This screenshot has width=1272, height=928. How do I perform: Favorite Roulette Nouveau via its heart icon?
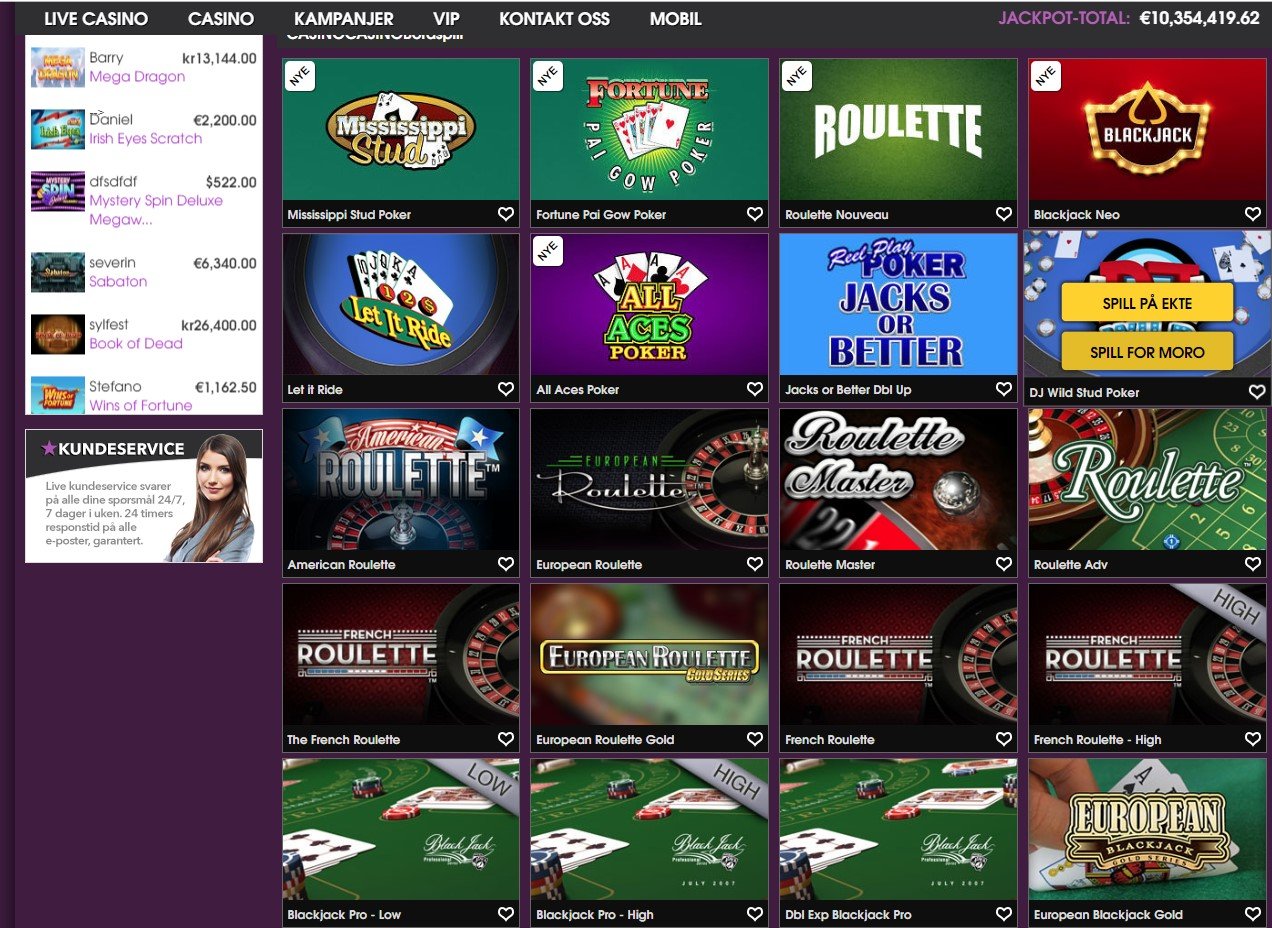[1003, 213]
